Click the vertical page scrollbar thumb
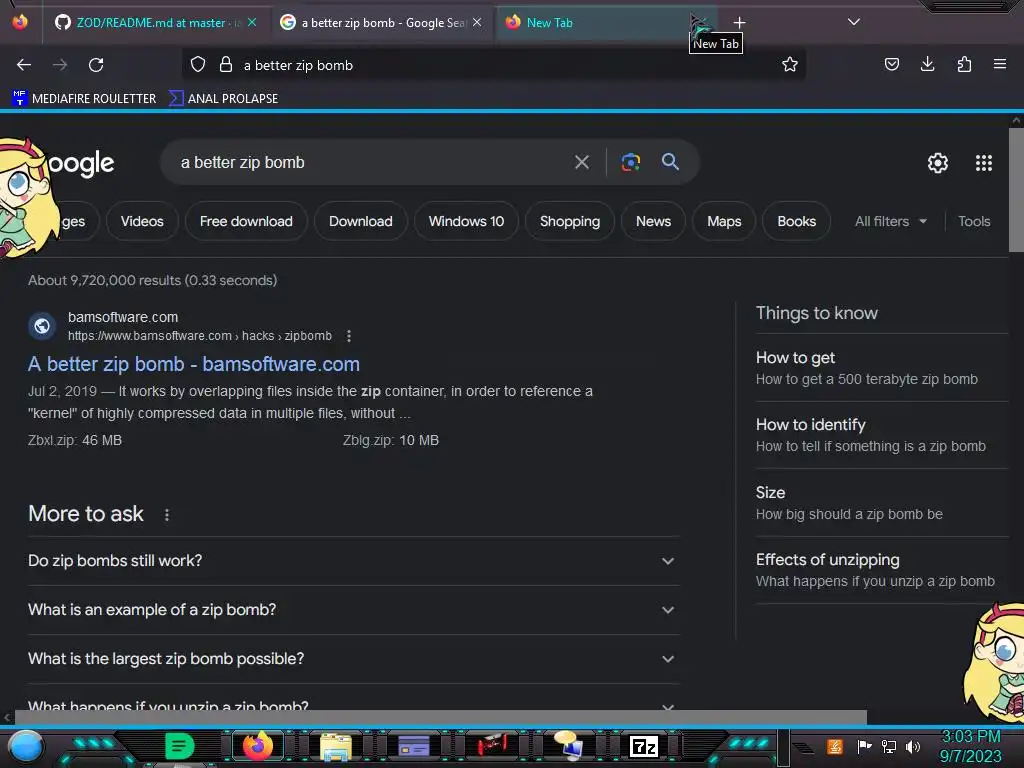The height and width of the screenshot is (768, 1024). 1016,189
